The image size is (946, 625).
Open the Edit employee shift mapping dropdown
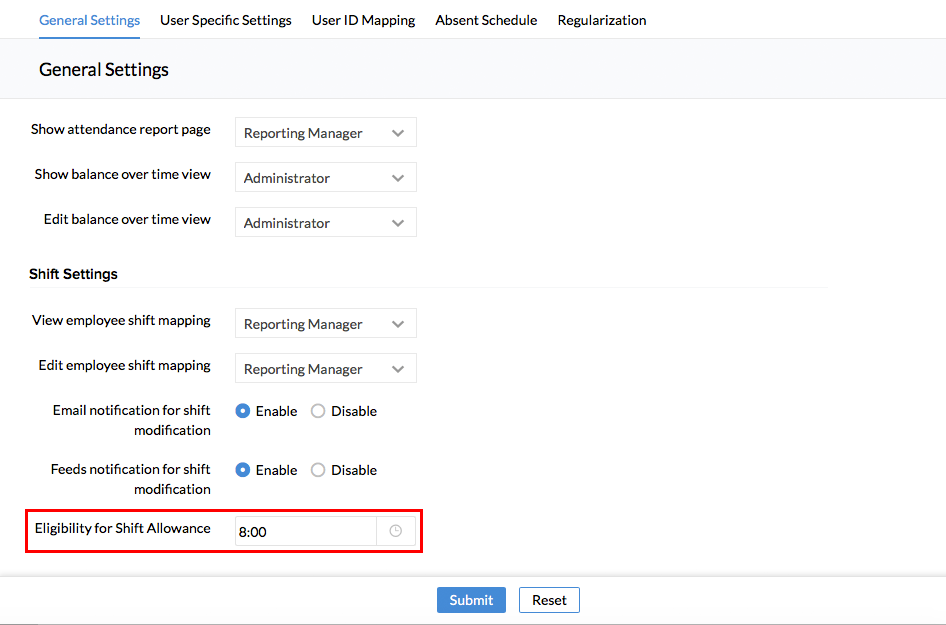click(x=325, y=369)
